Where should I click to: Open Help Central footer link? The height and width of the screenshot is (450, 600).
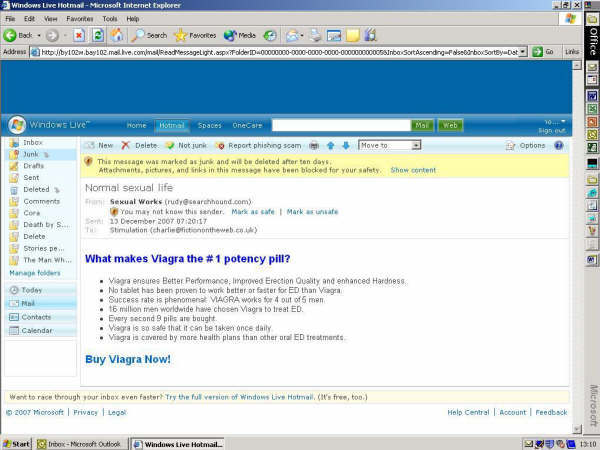click(468, 412)
